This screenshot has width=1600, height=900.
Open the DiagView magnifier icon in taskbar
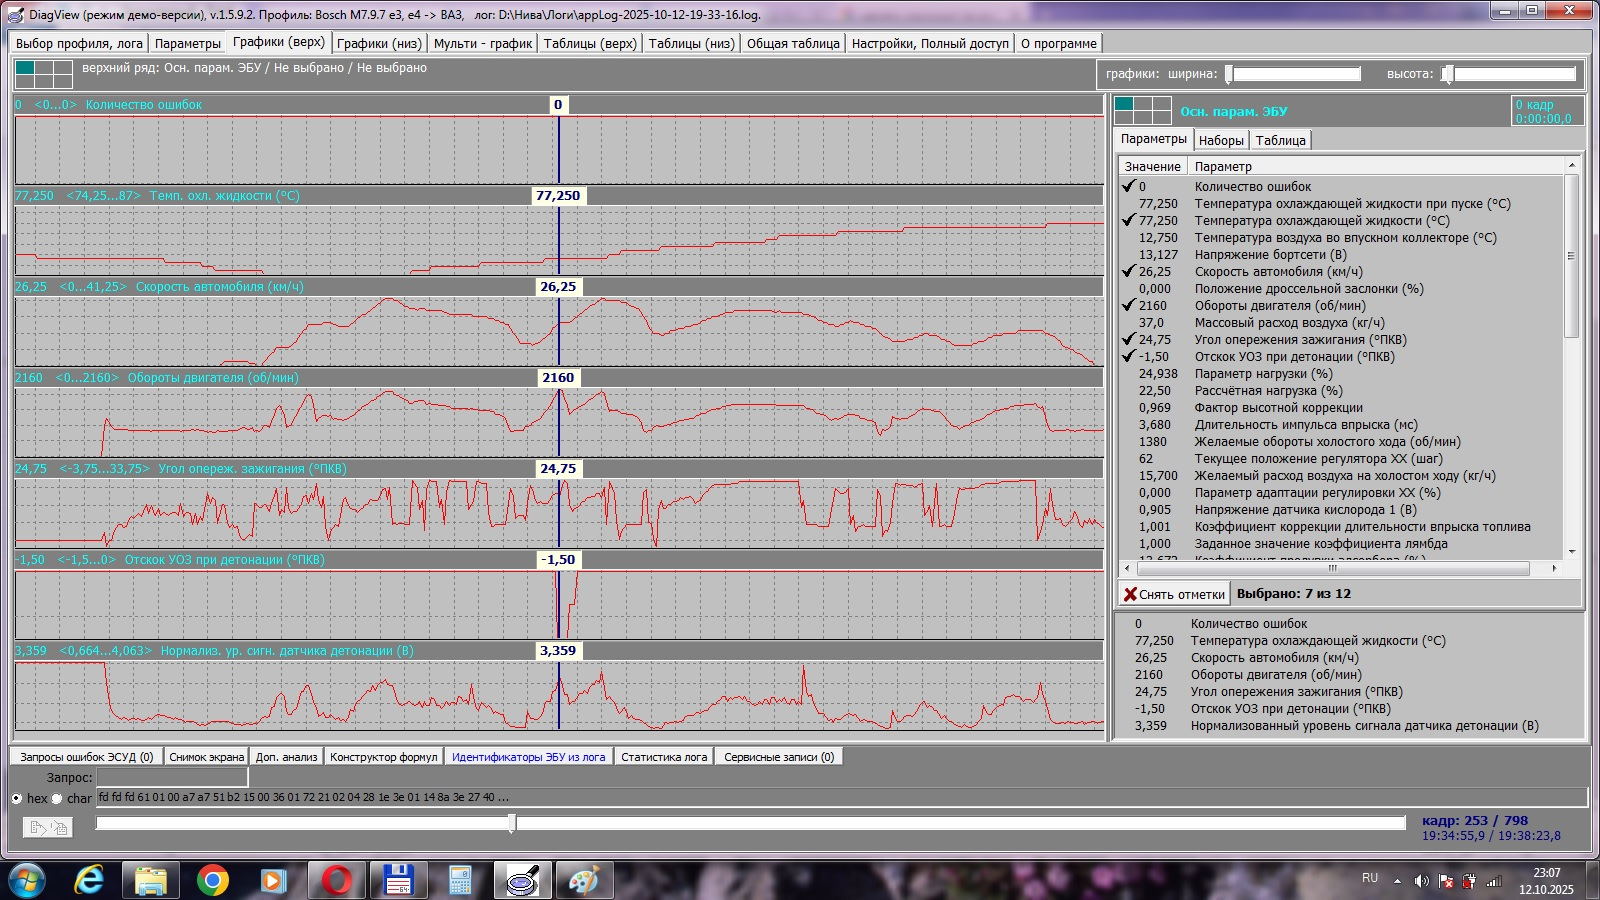(524, 881)
